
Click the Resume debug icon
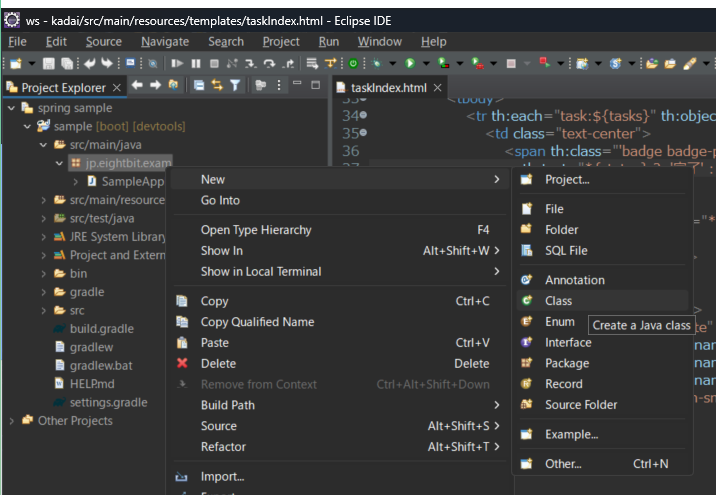(177, 63)
